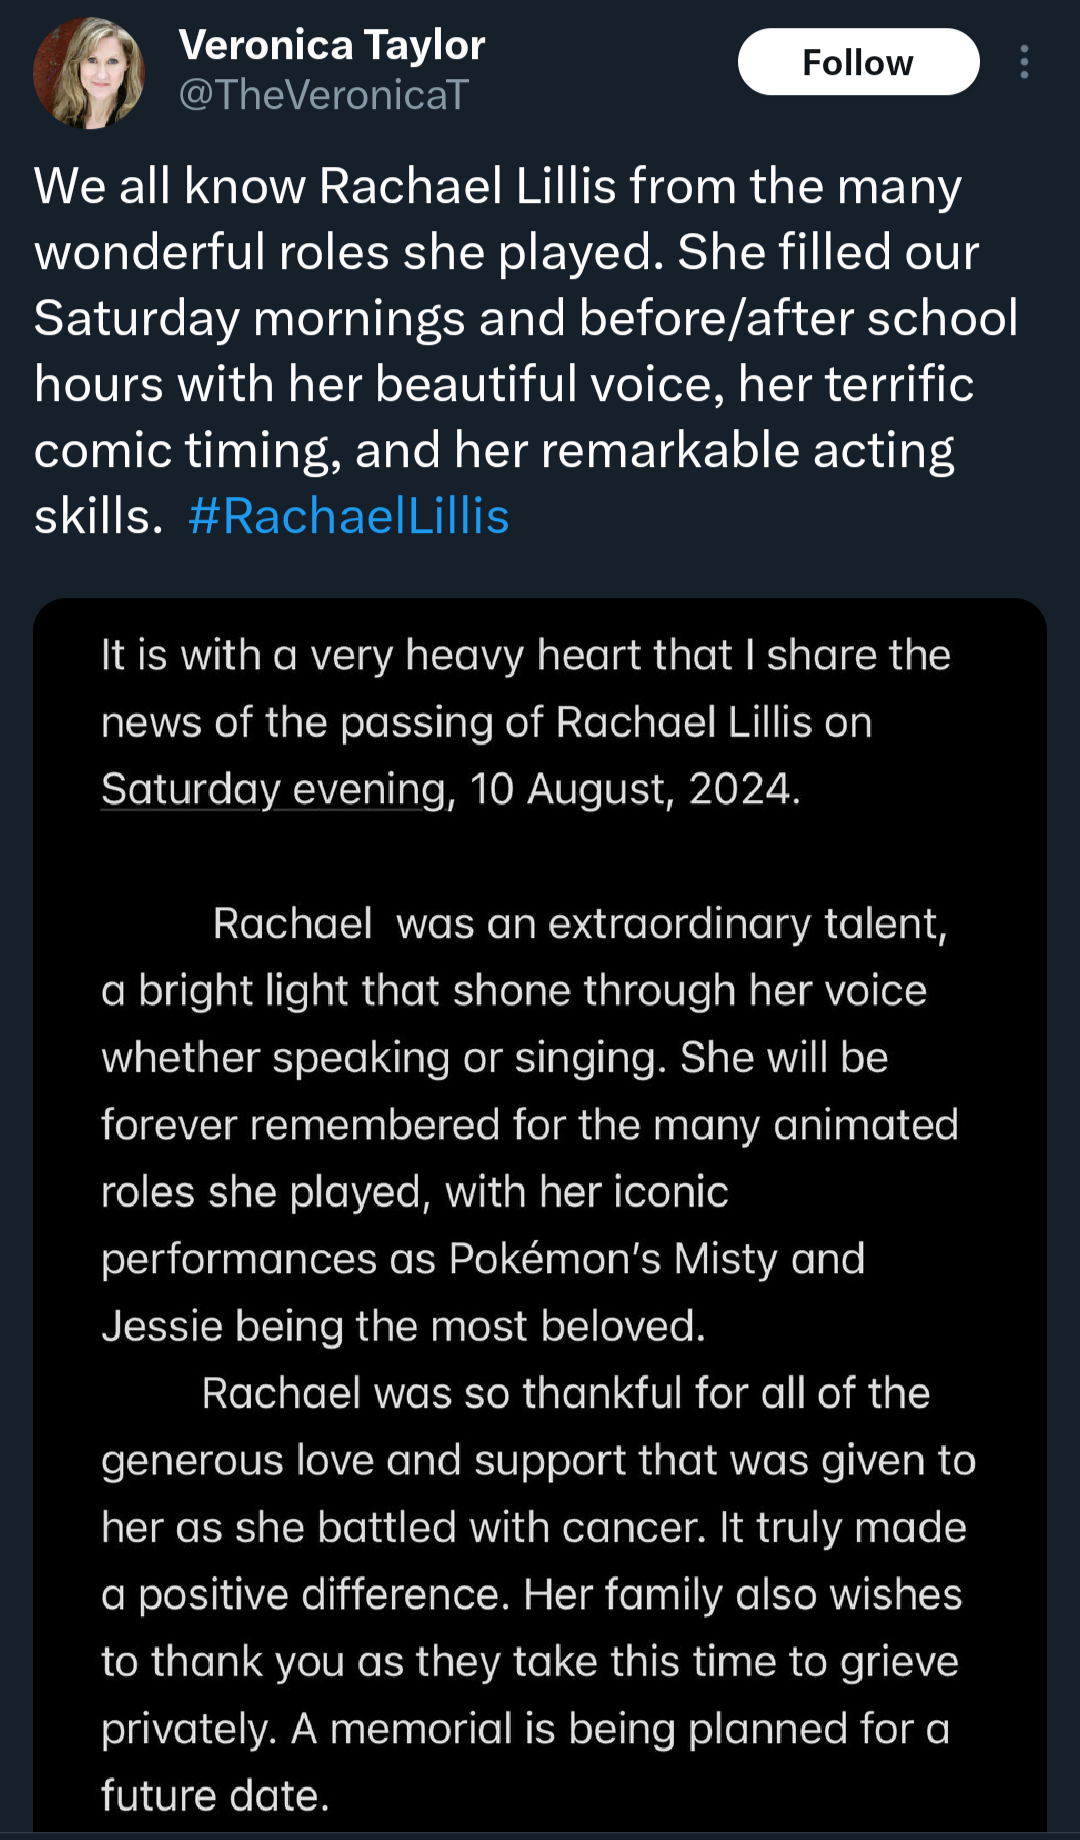Tap the 'future date' line in the statement
1080x1840 pixels.
coord(215,1795)
